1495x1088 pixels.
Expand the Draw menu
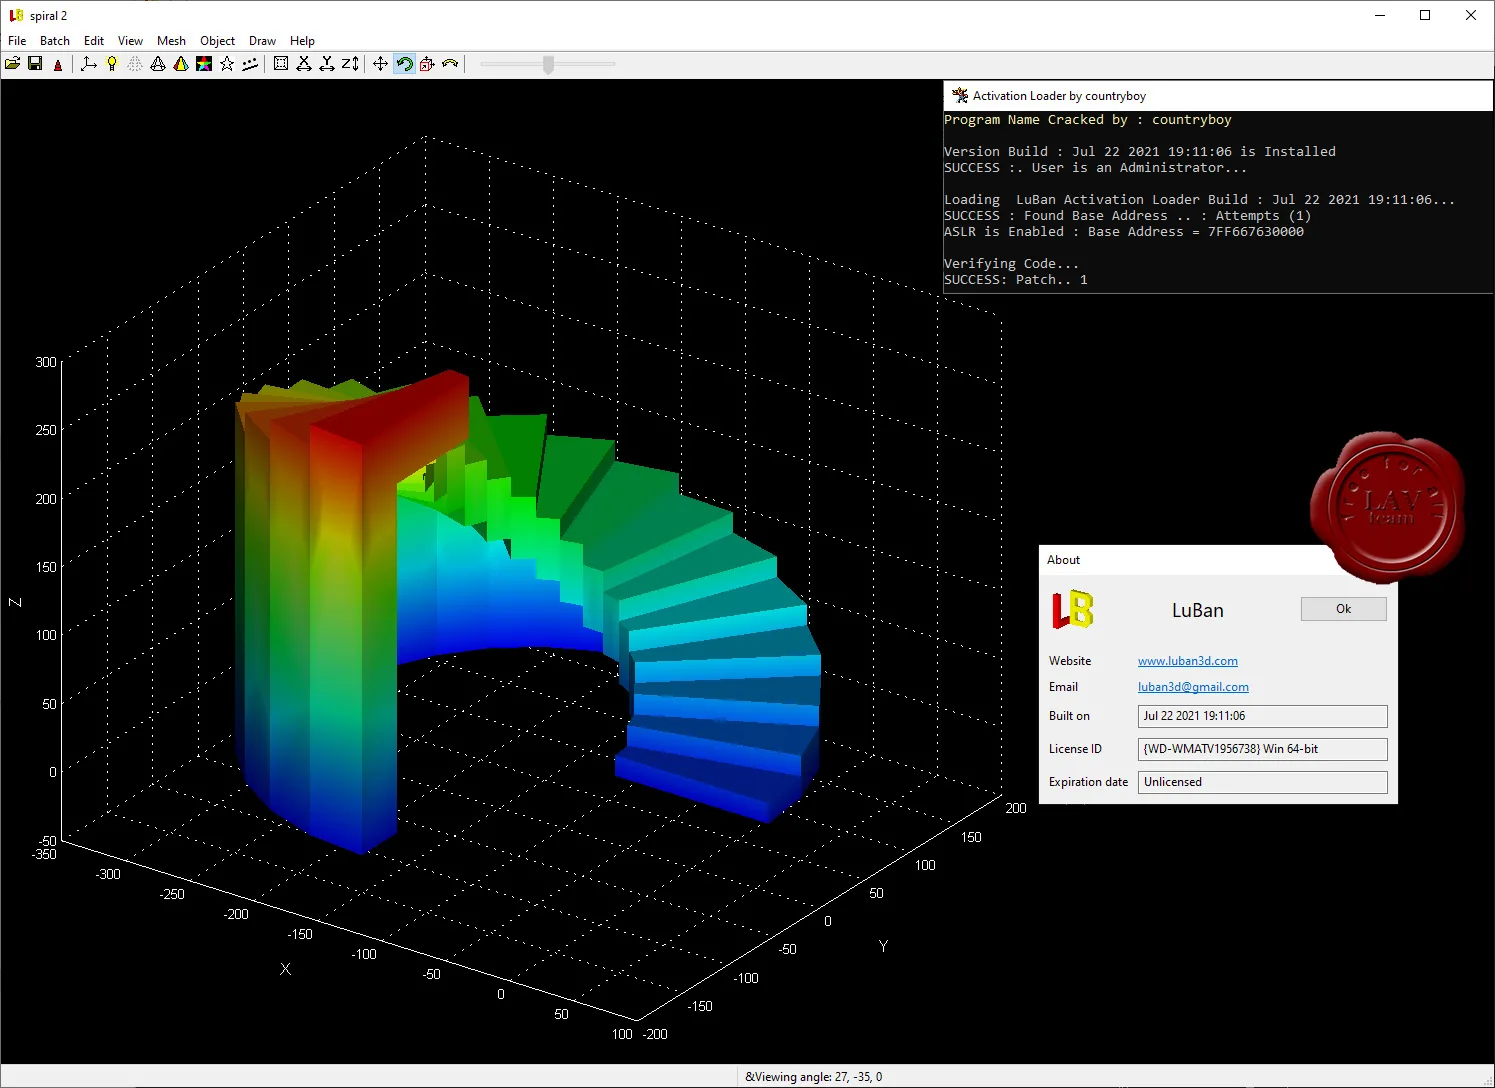point(262,41)
